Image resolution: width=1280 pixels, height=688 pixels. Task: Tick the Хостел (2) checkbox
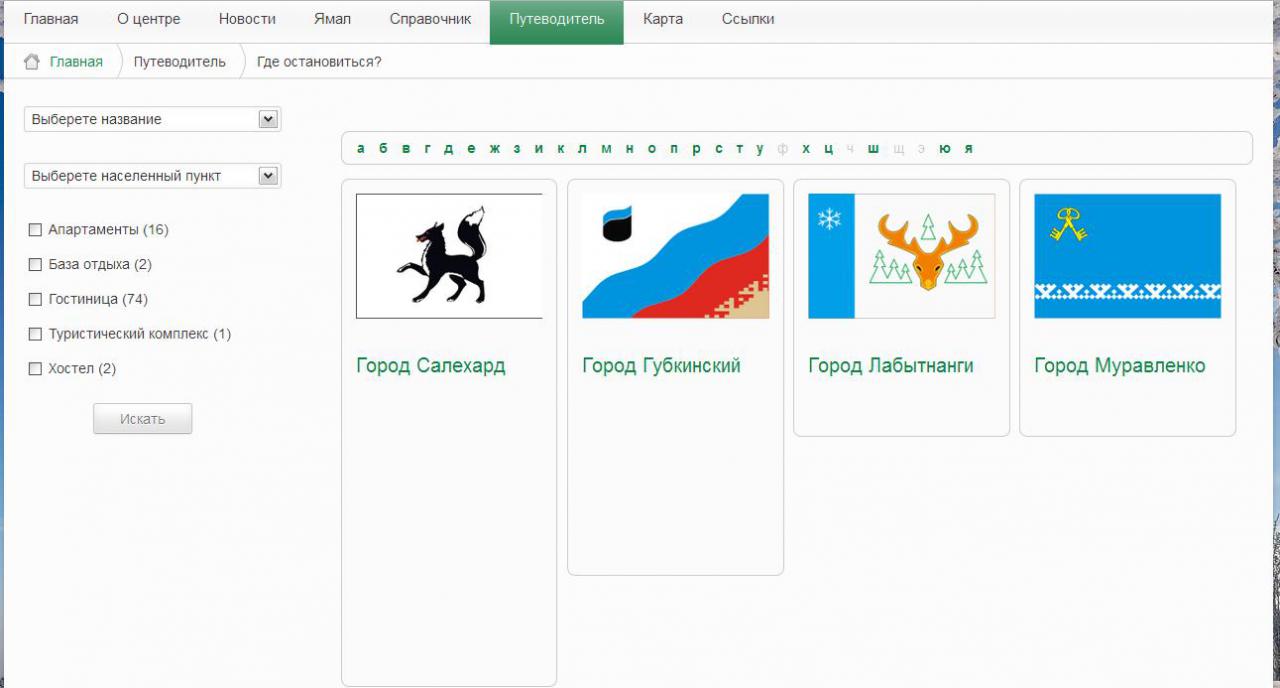tap(35, 369)
